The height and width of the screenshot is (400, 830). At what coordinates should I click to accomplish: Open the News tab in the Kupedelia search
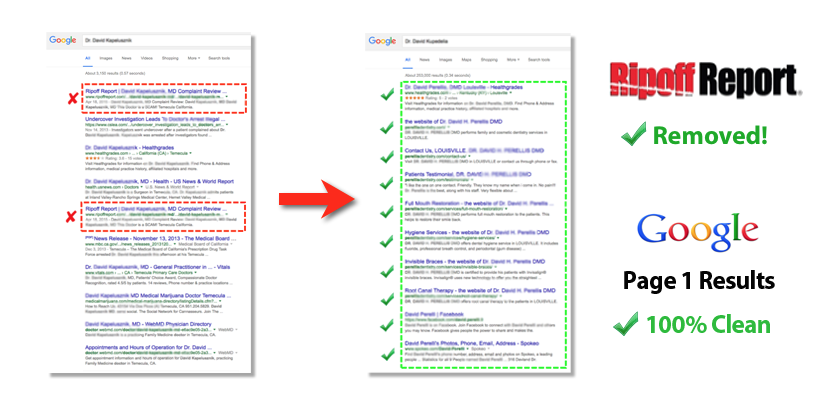click(x=425, y=60)
